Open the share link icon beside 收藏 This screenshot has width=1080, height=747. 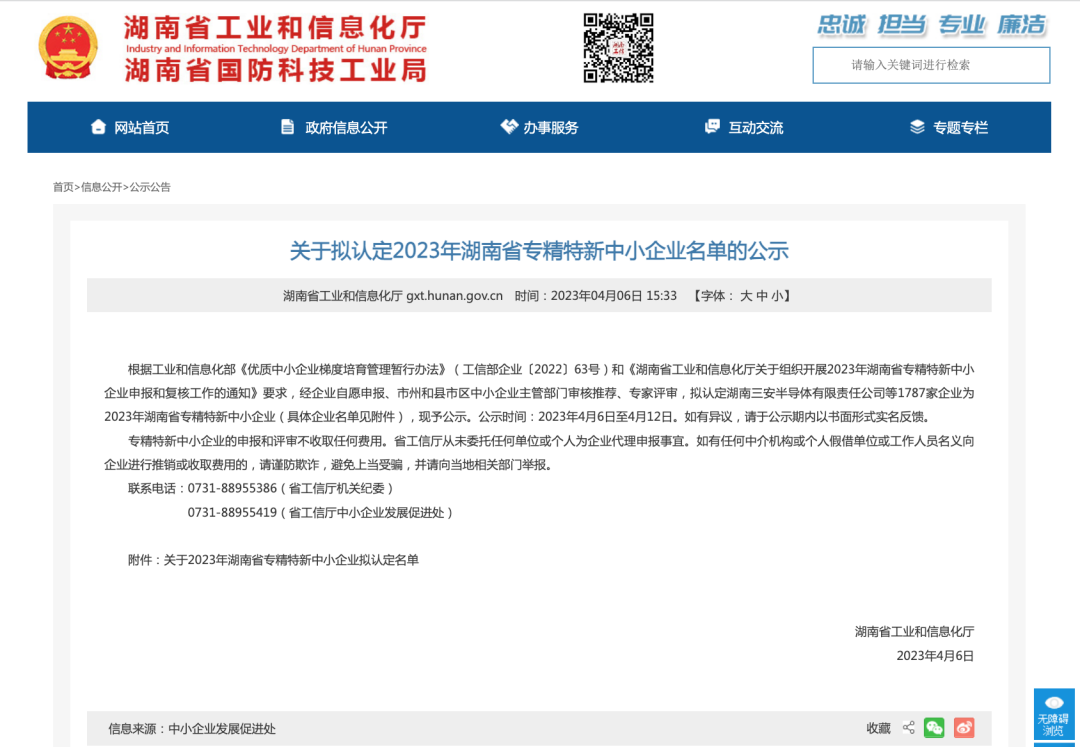908,727
